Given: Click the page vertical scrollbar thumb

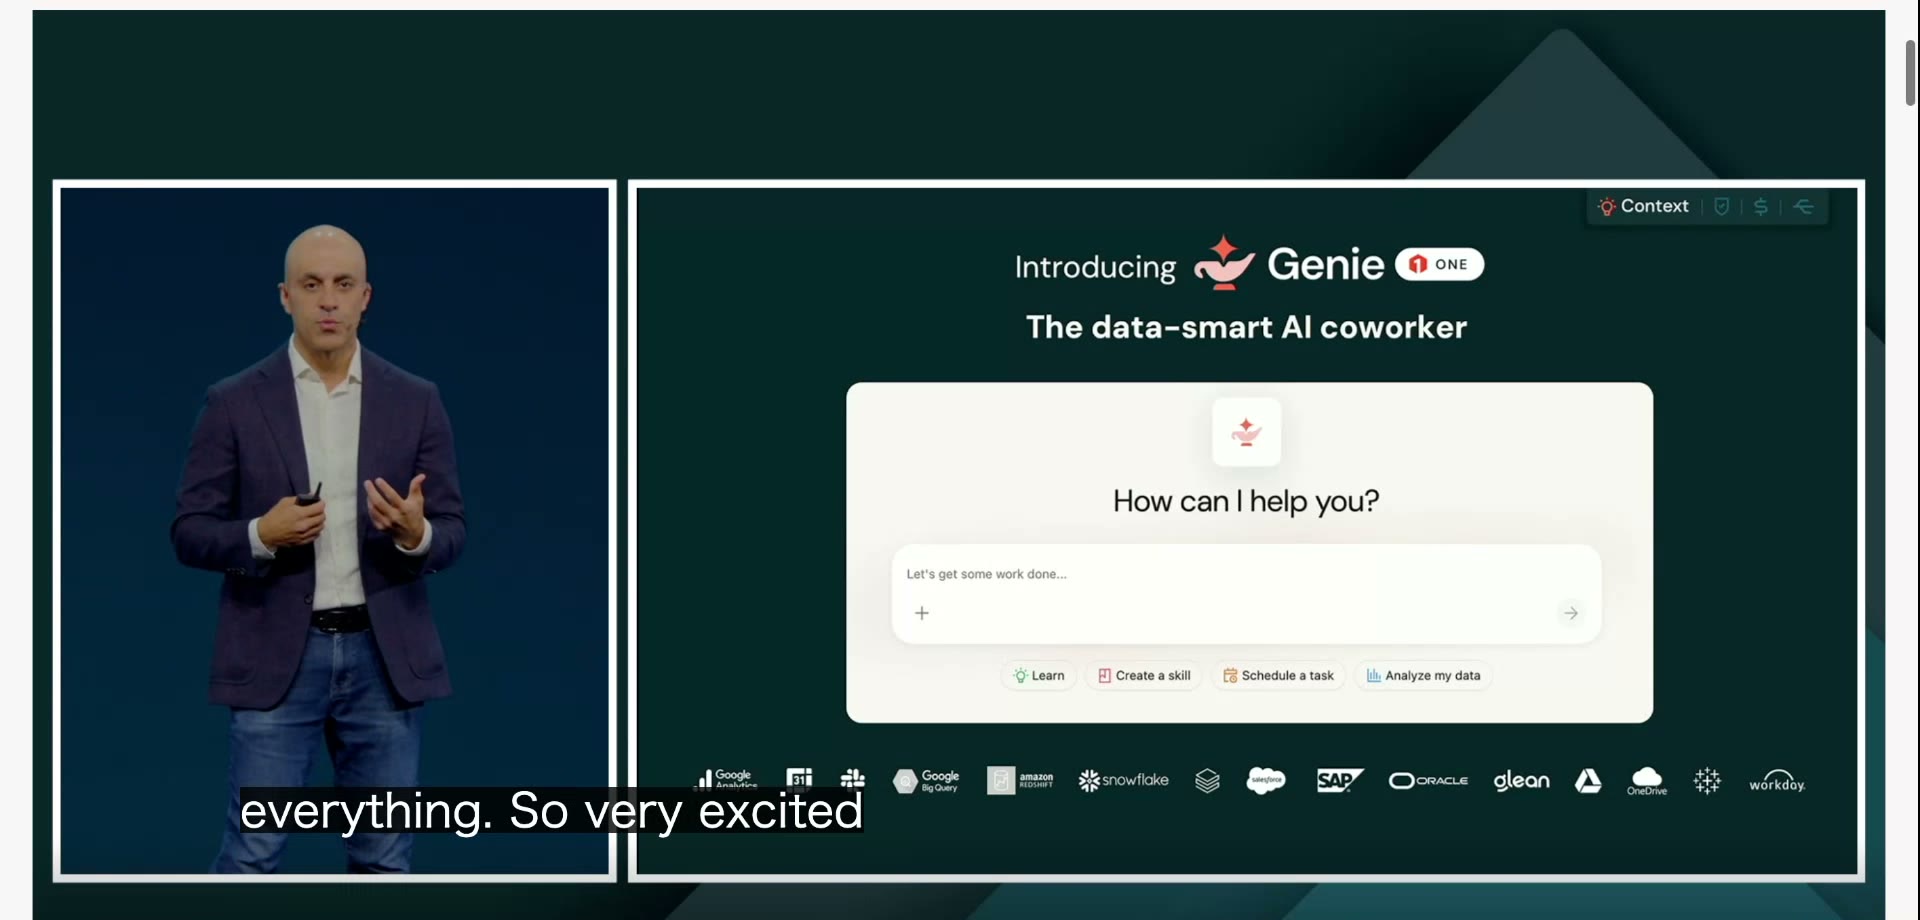Looking at the screenshot, I should 1910,72.
